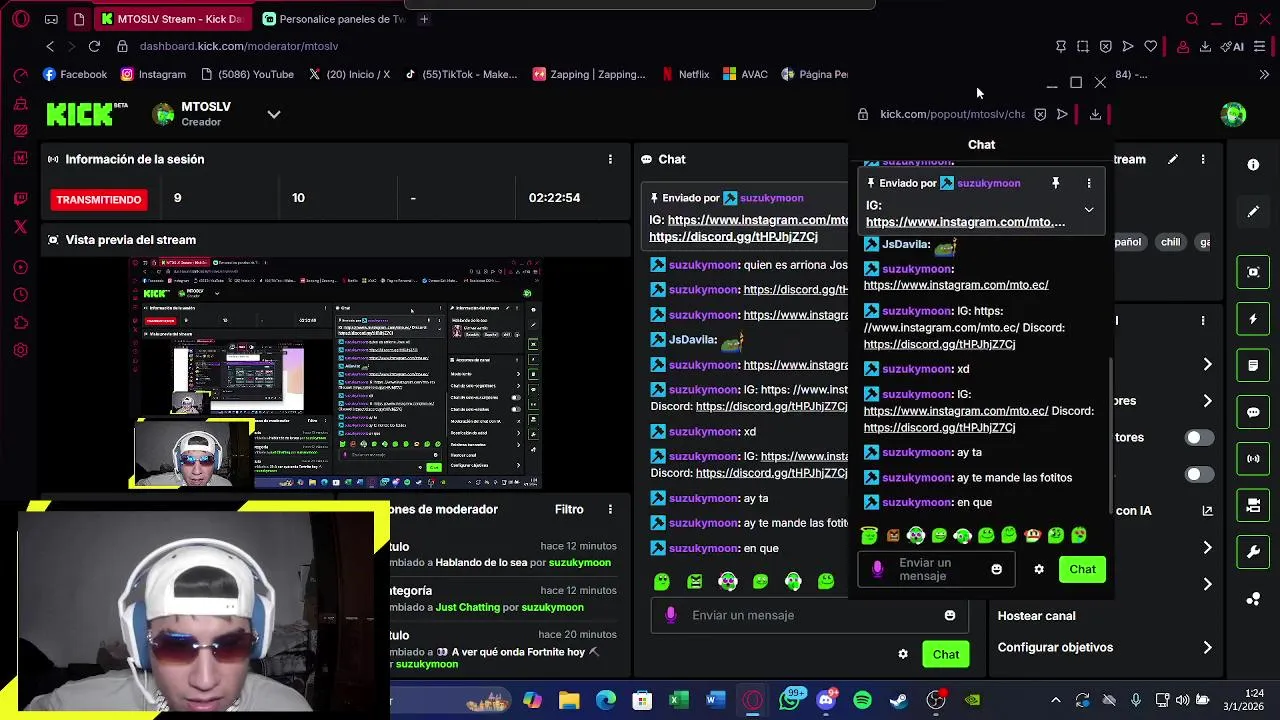The height and width of the screenshot is (720, 1280).
Task: Click the Kick logo
Action: point(86,114)
